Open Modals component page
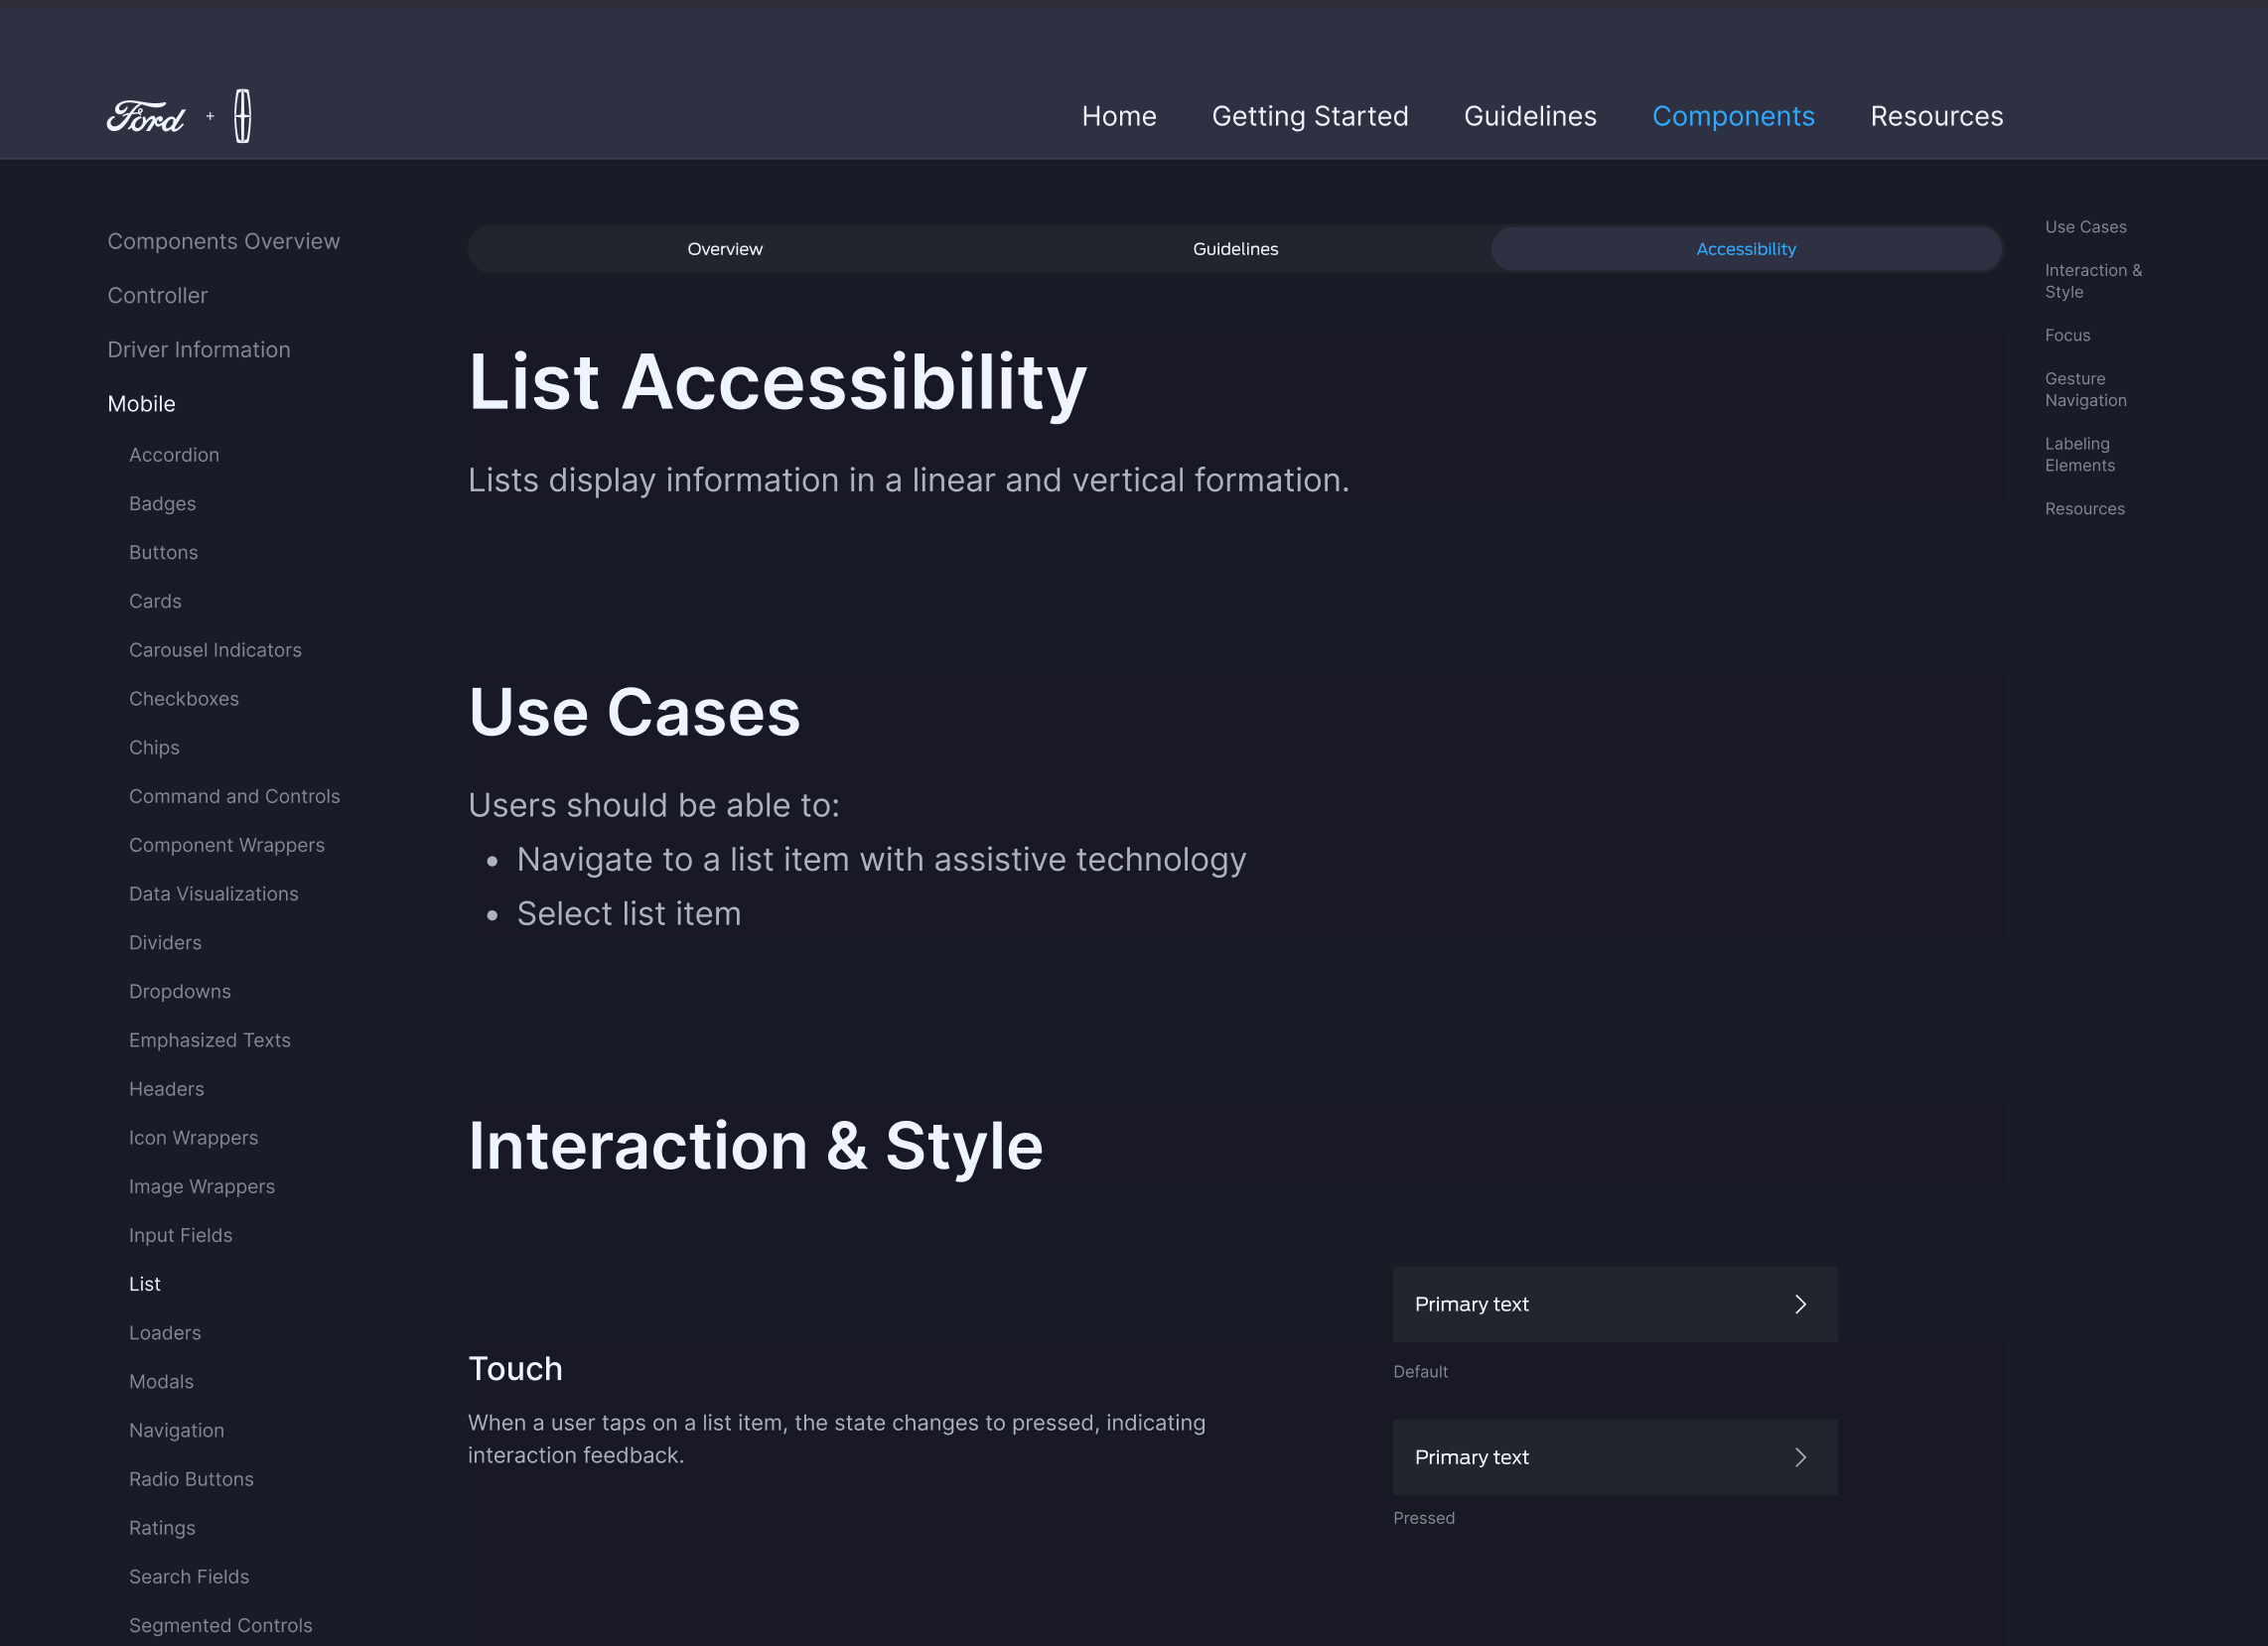Screen dimensions: 2268x1646 [161, 1382]
